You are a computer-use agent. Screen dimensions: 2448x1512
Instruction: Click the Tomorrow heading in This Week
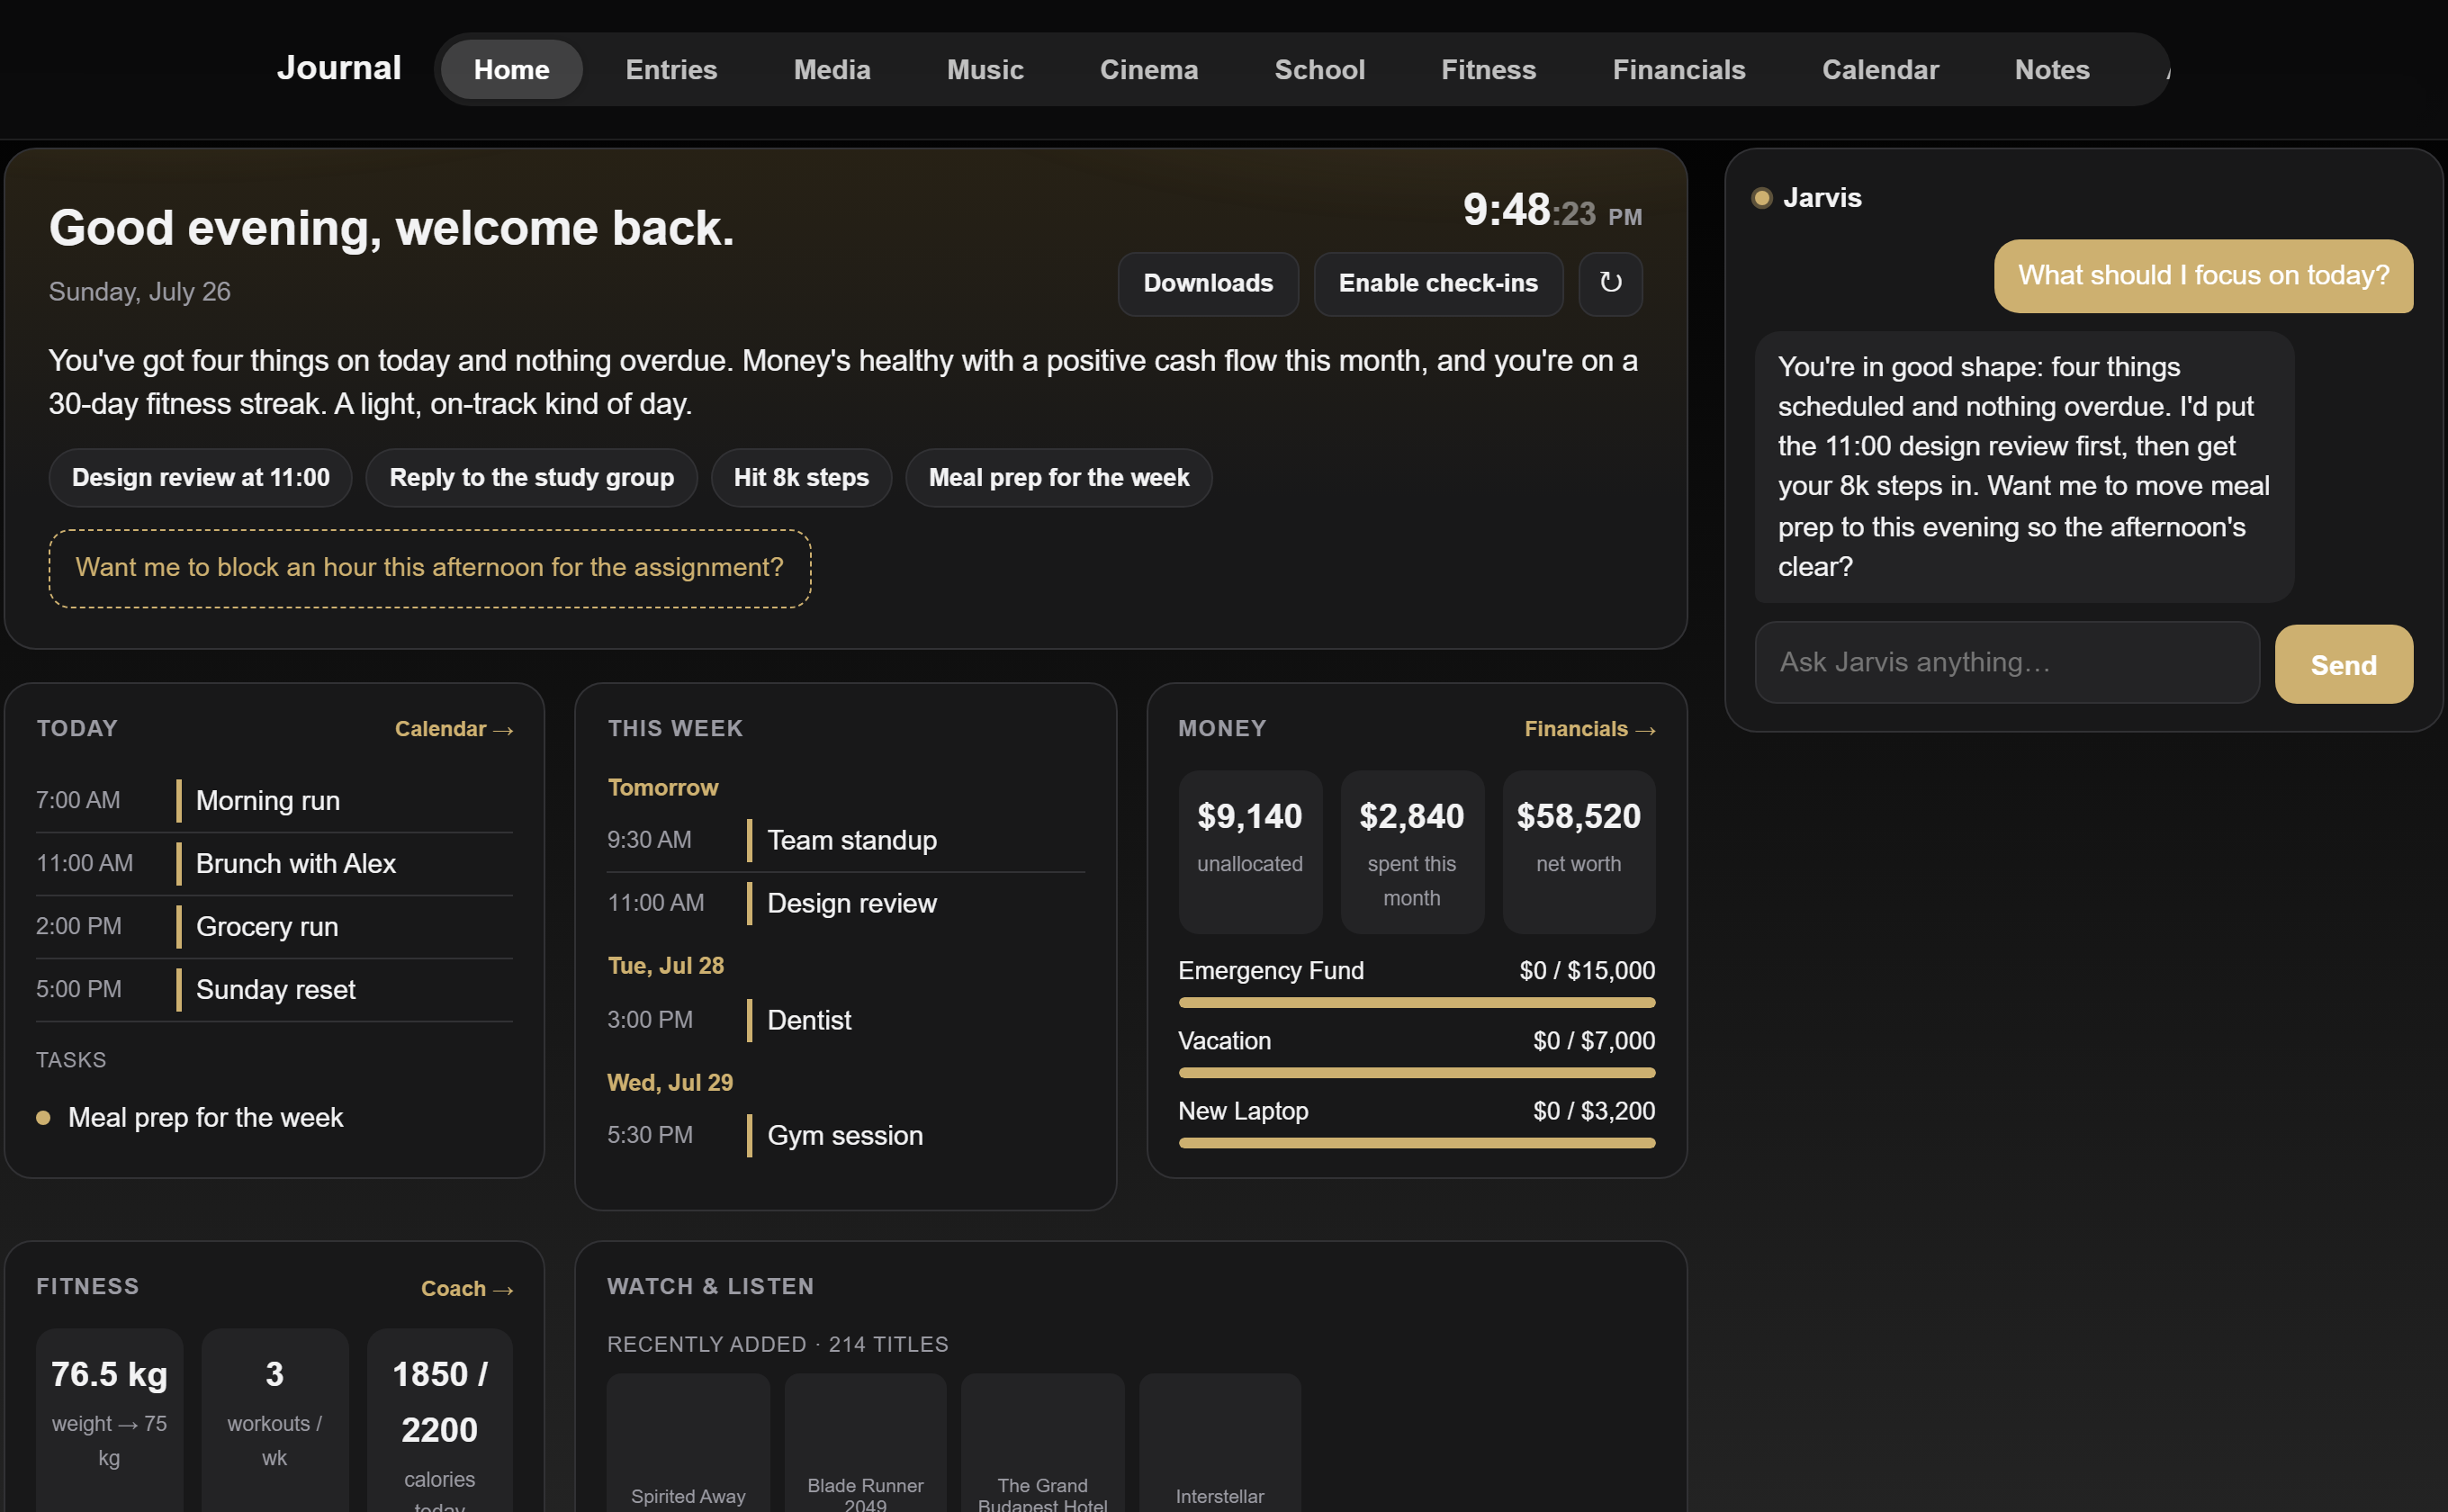[x=663, y=787]
